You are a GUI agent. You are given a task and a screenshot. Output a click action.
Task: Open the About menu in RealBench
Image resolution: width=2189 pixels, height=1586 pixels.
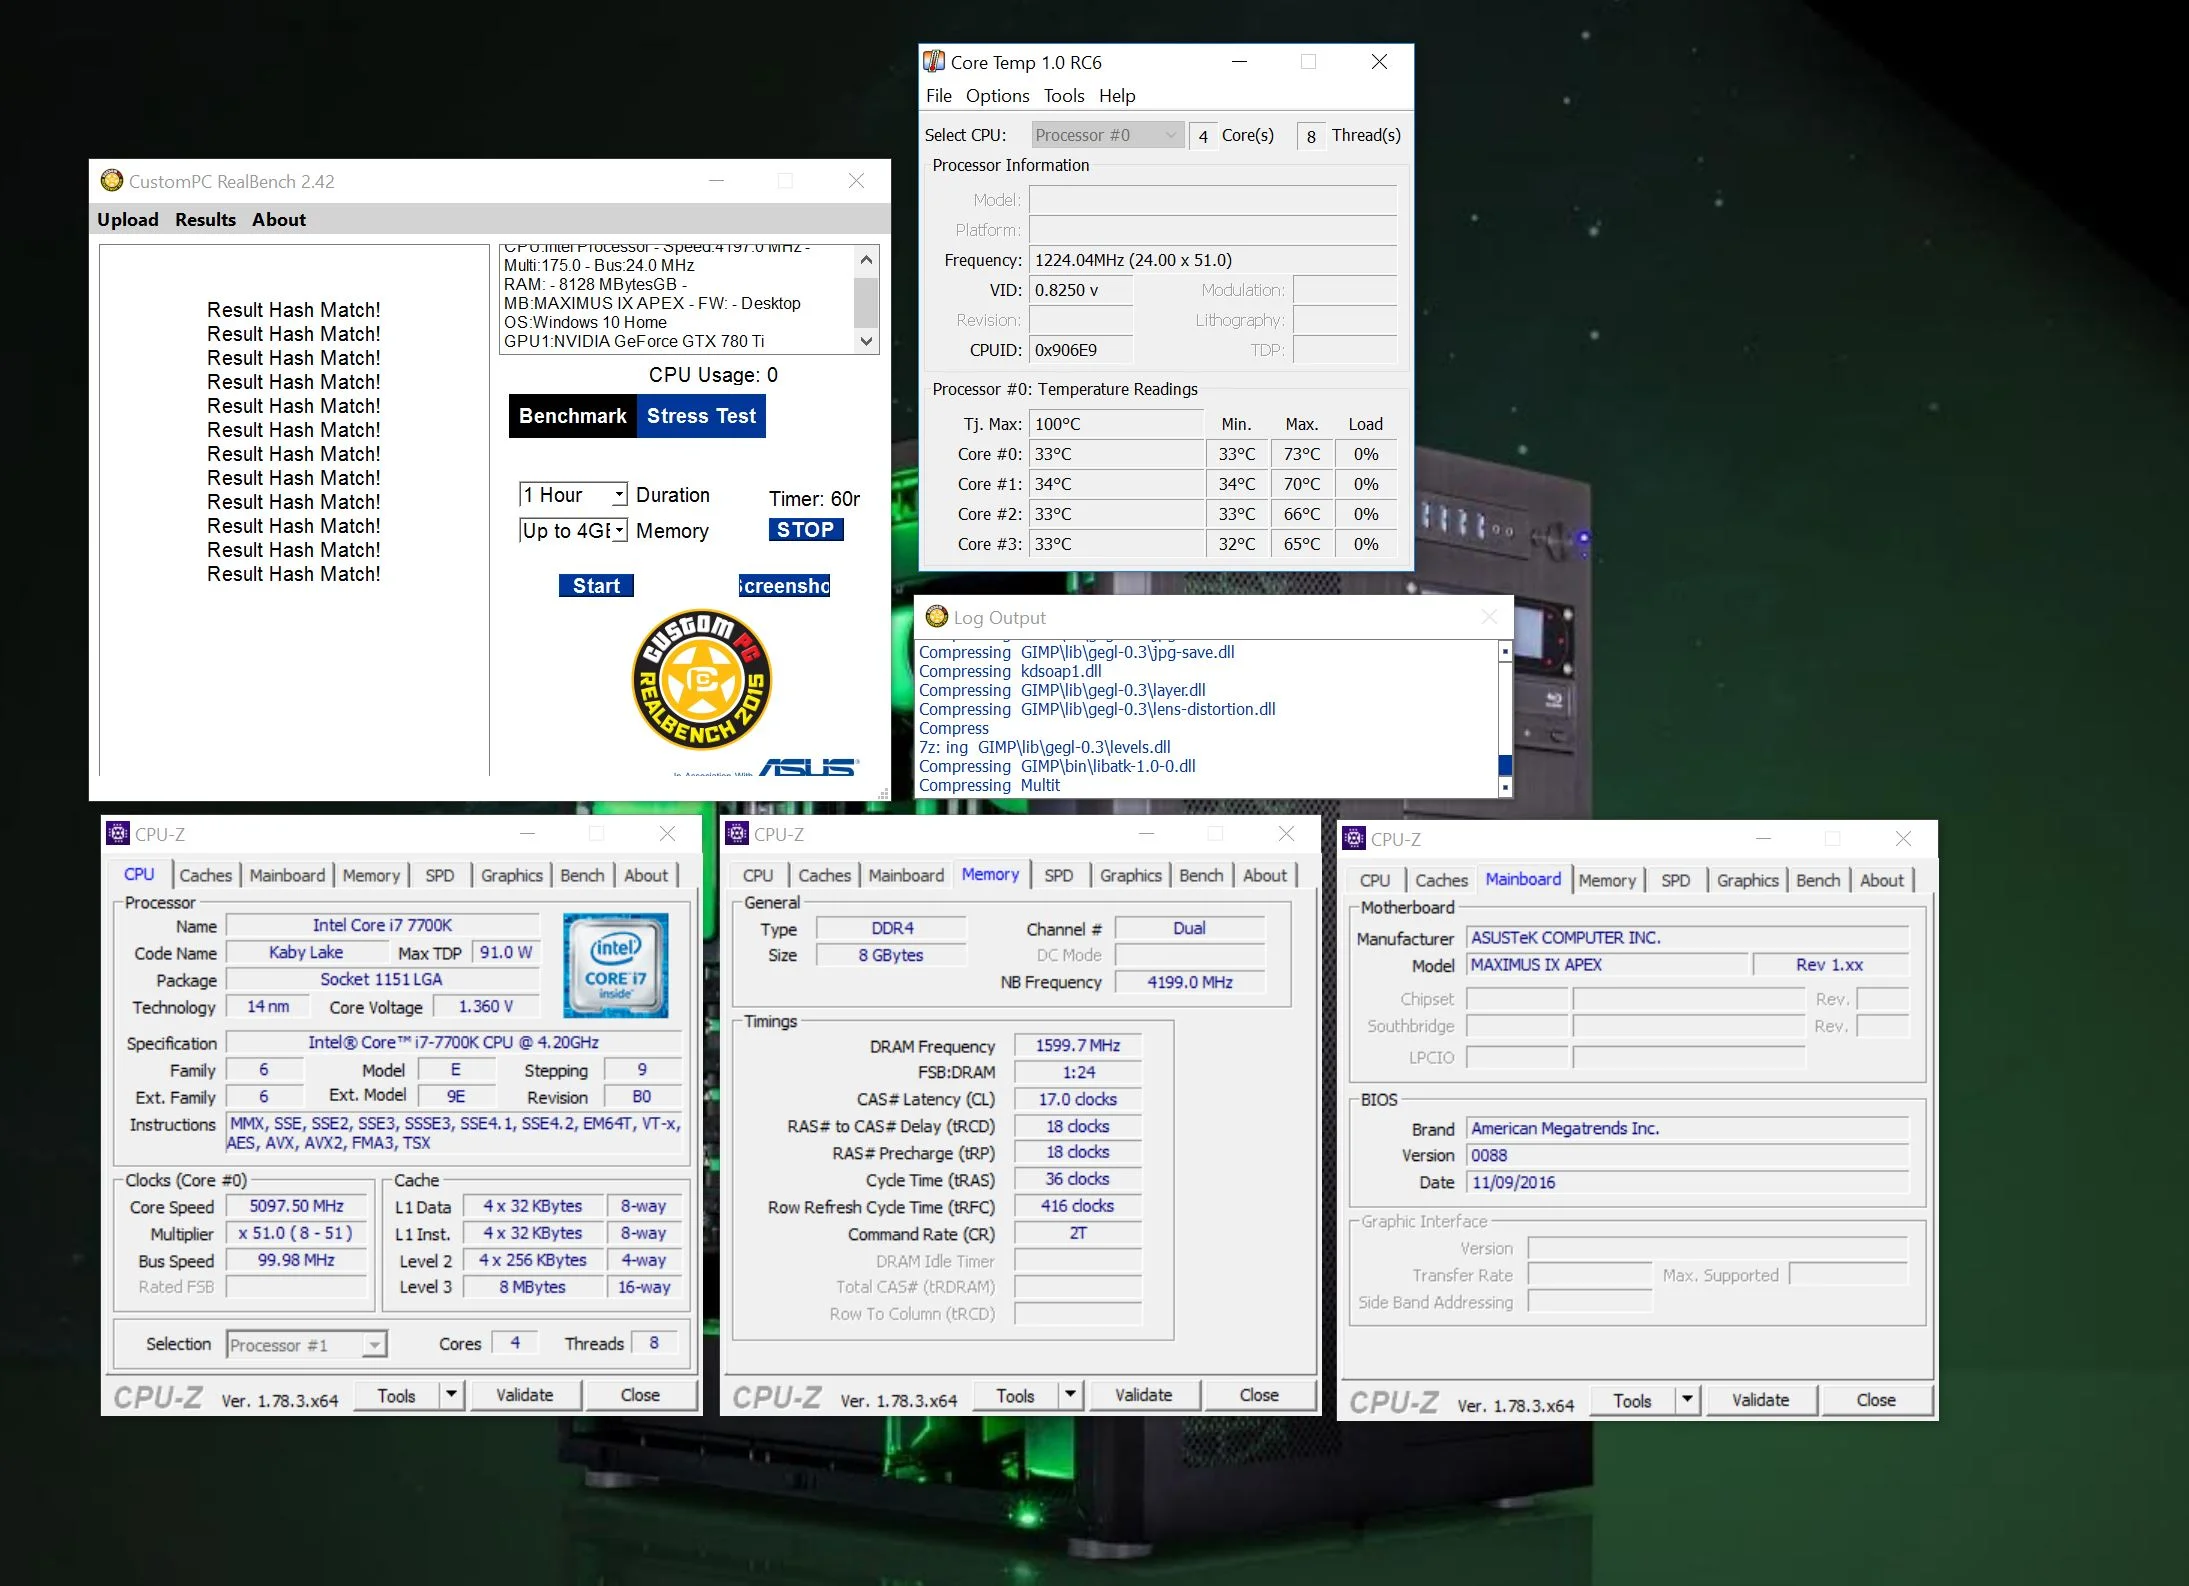tap(279, 220)
